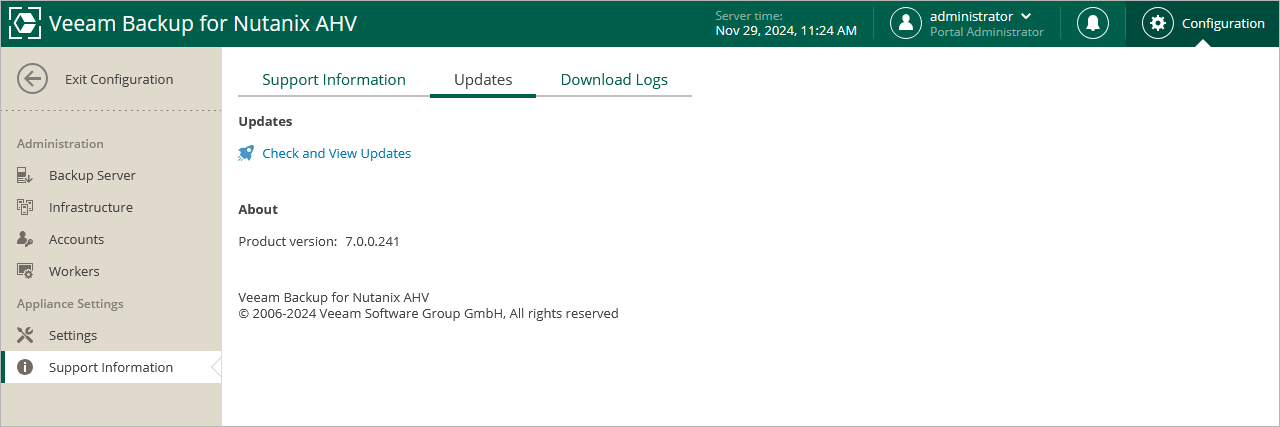The image size is (1280, 427).
Task: Click the About section heading
Action: 258,209
